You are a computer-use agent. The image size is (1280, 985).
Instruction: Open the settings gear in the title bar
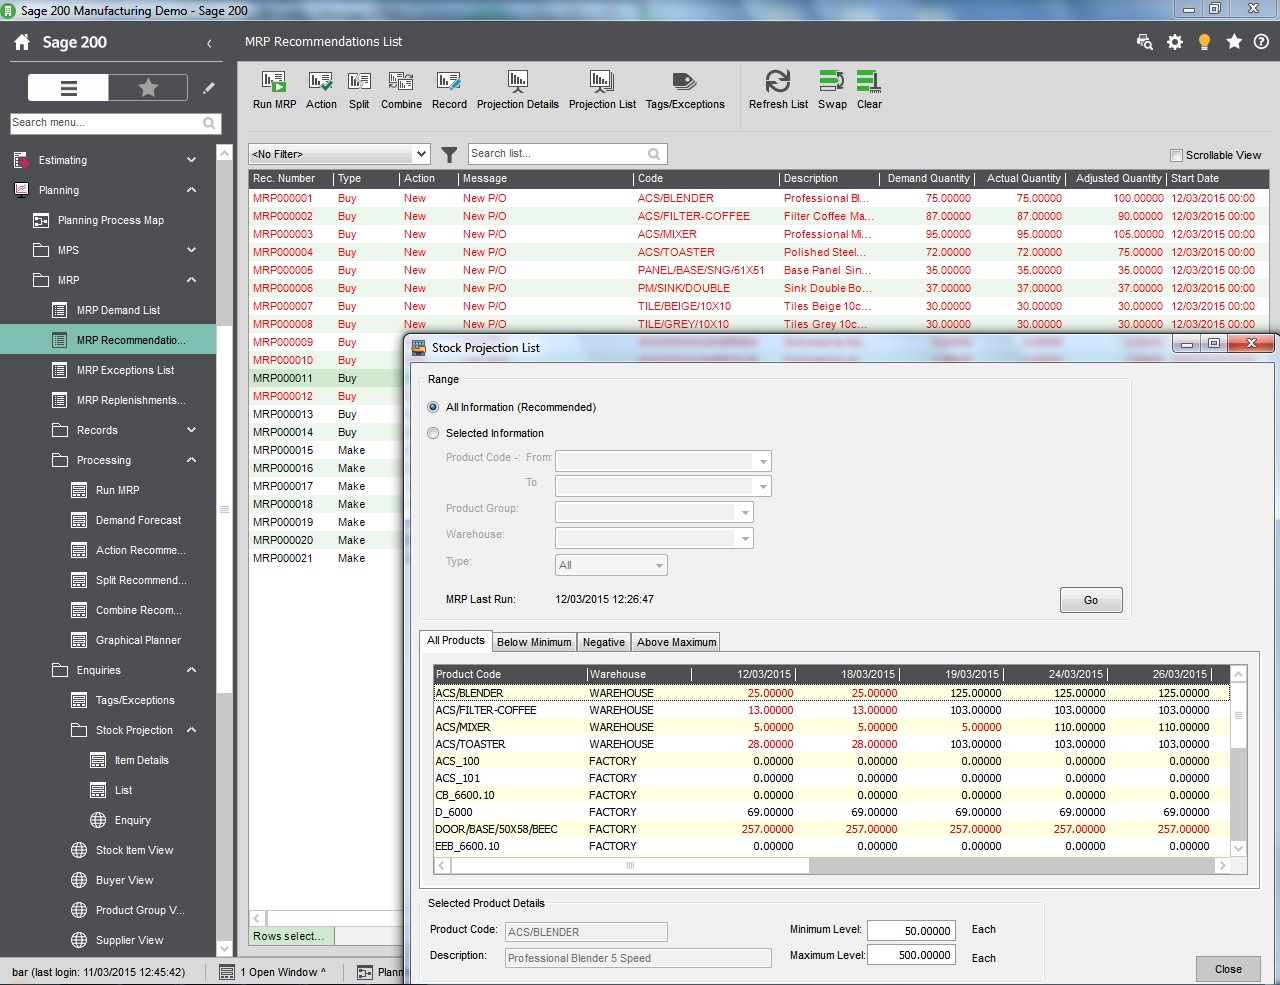coord(1175,43)
